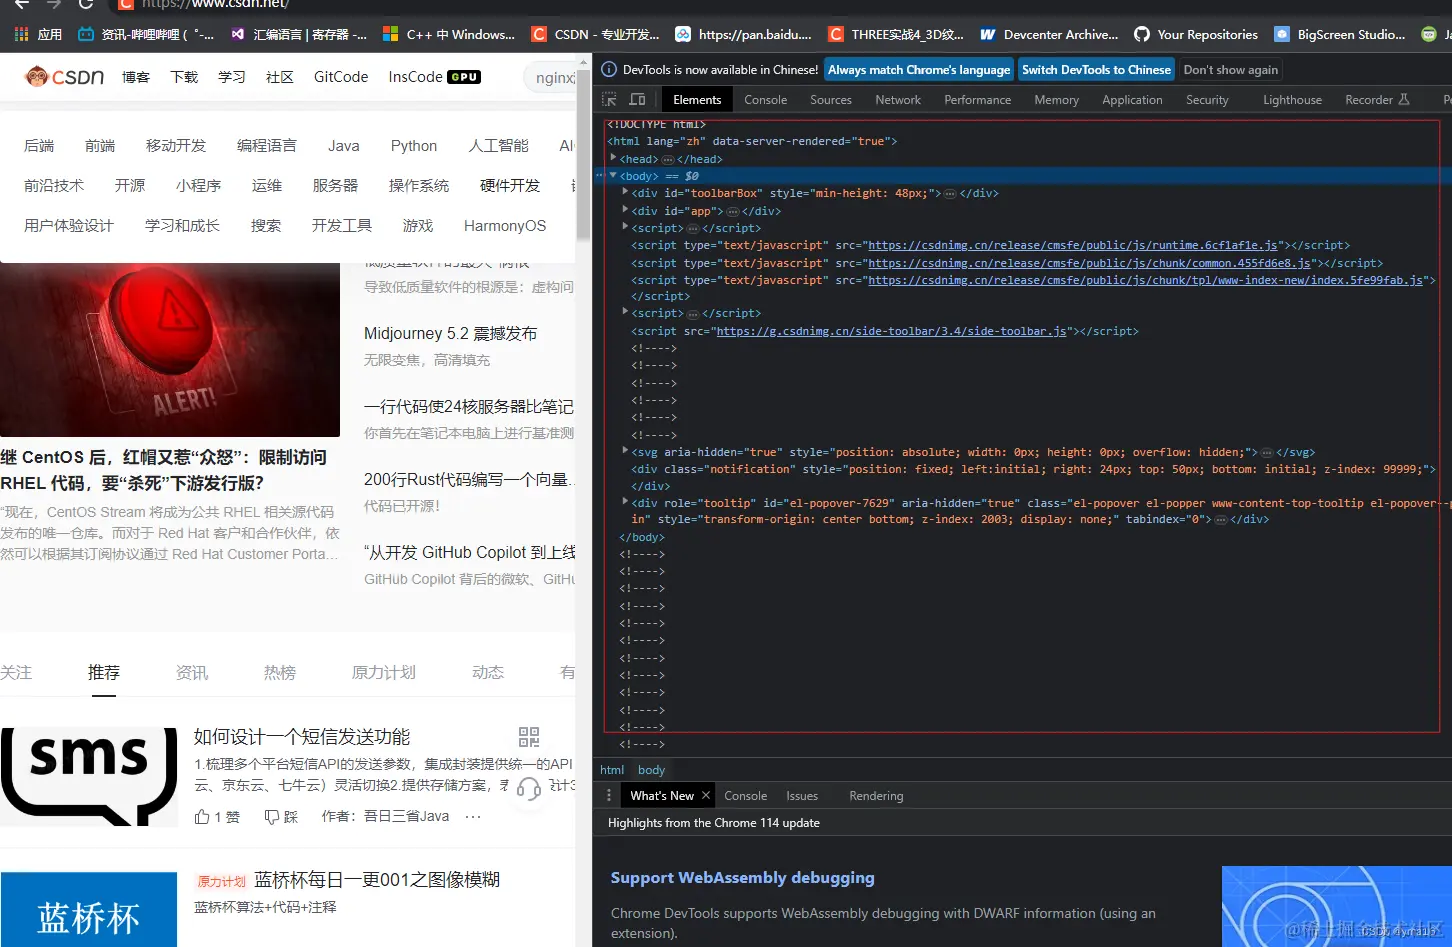Click the CSDN logo
1452x947 pixels.
pos(63,77)
